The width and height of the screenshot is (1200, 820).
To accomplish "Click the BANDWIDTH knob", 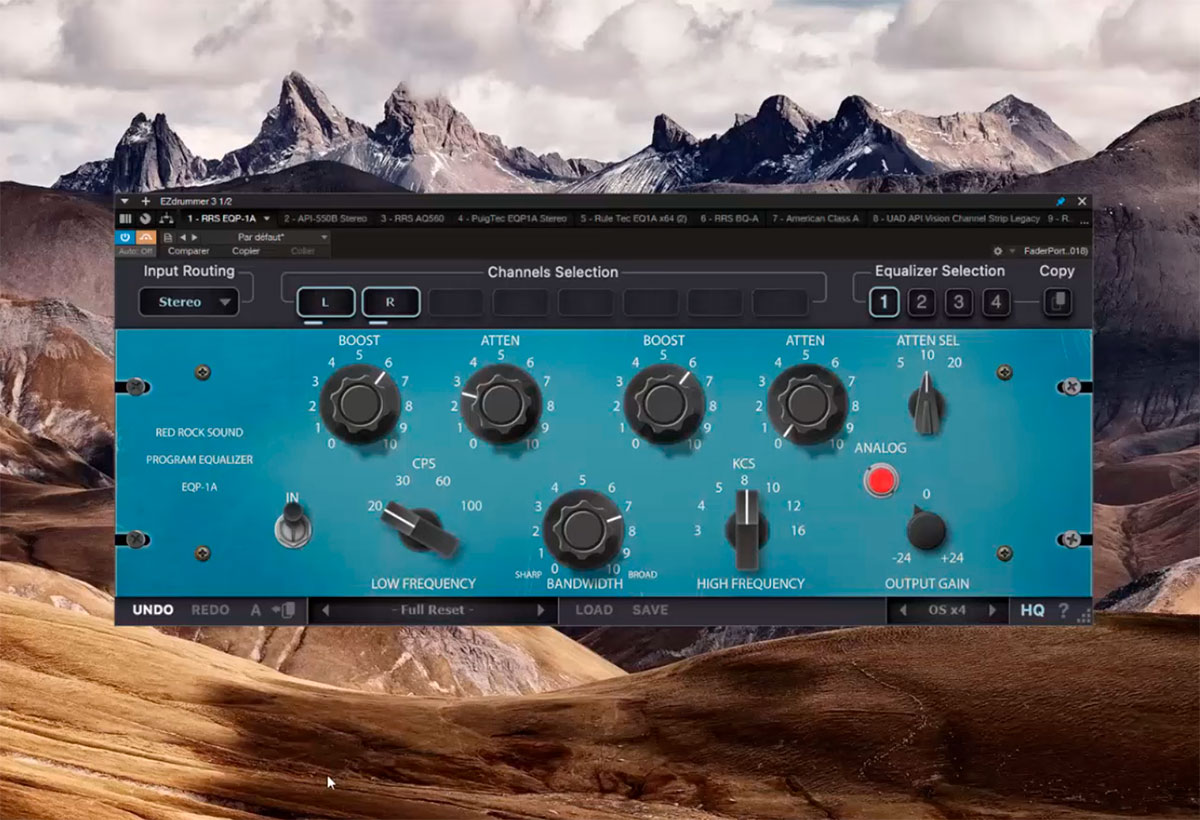I will point(583,530).
